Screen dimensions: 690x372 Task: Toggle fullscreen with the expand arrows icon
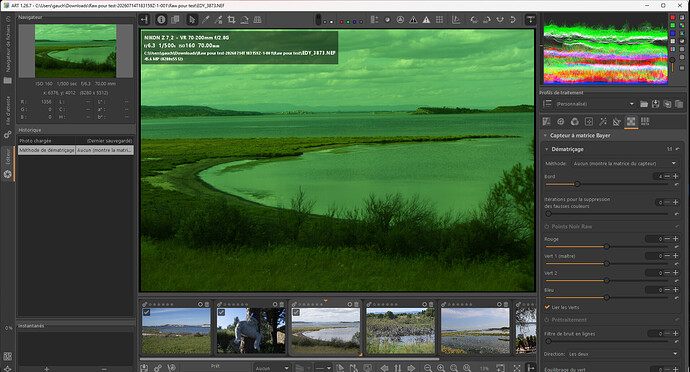(x=517, y=368)
